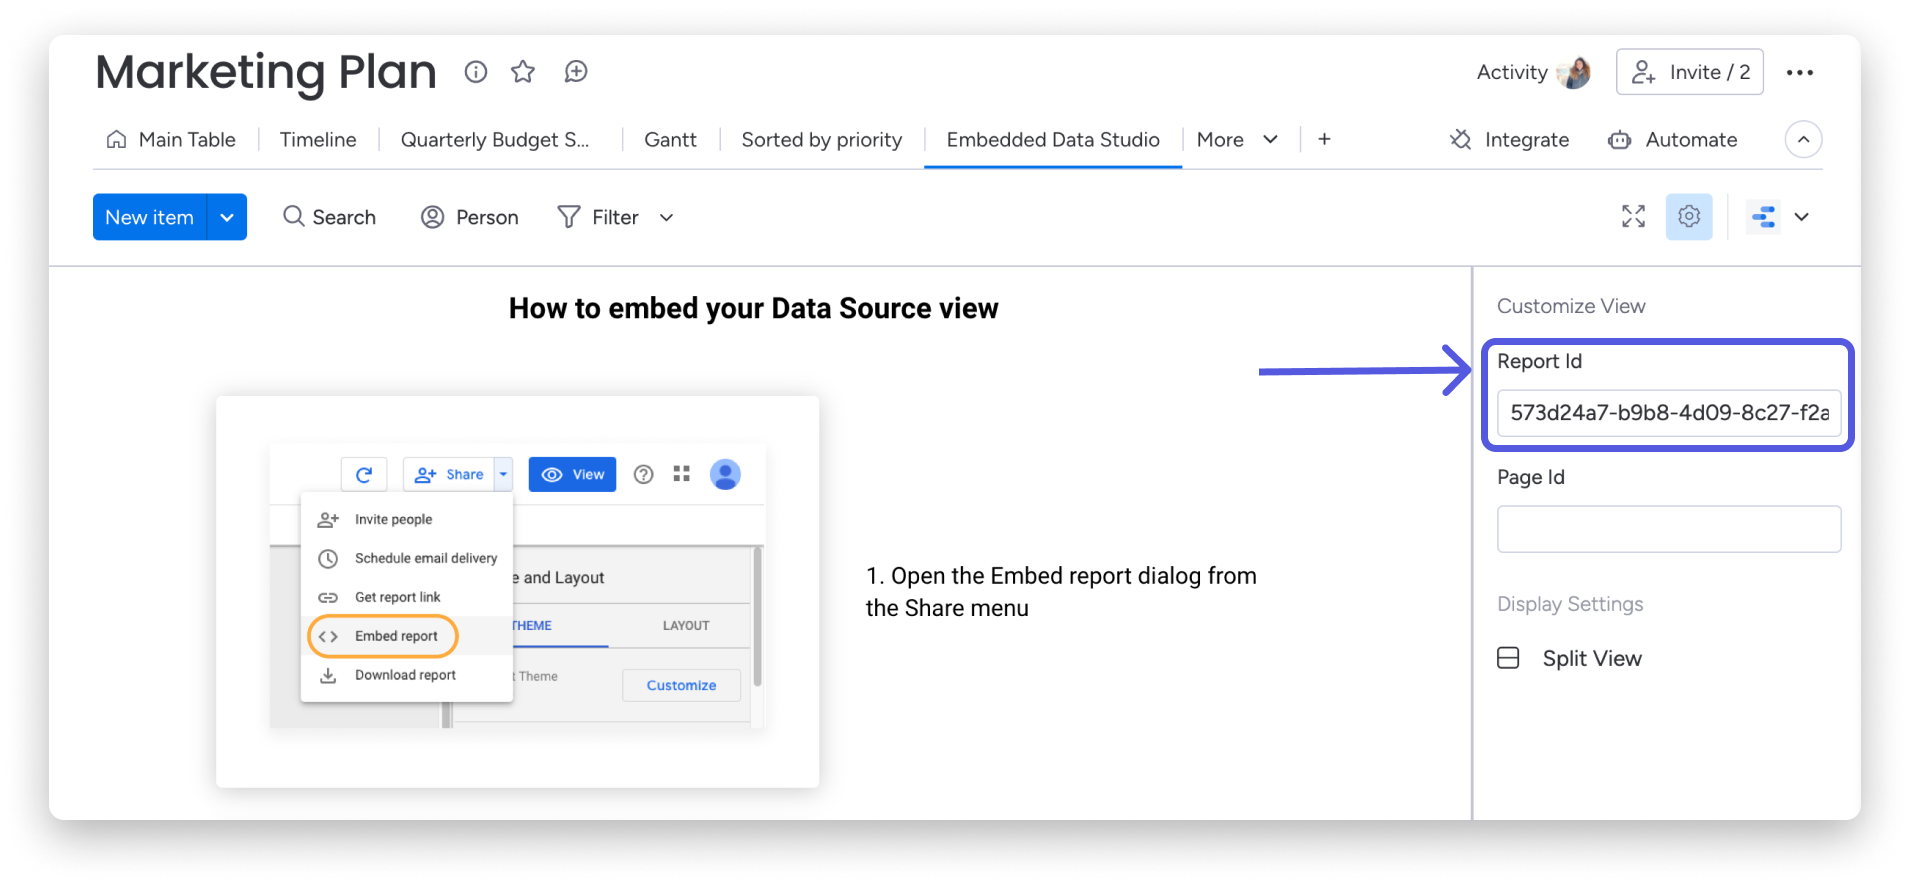Switch to Gantt view

pyautogui.click(x=670, y=140)
